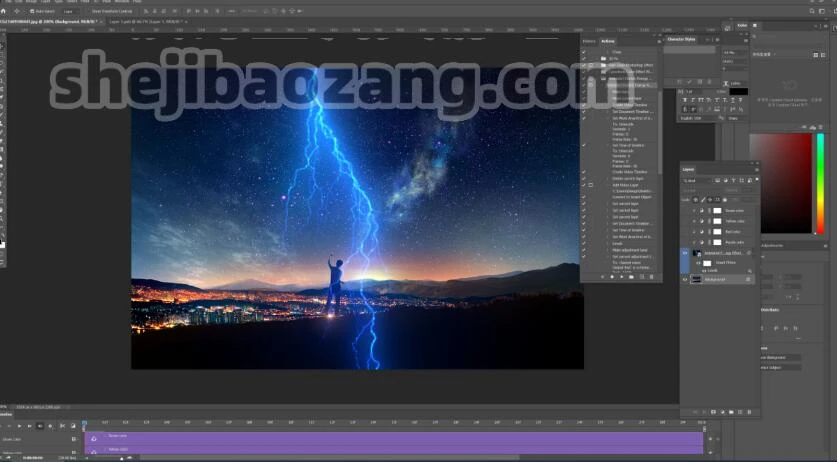
Task: Hide the Background layer with eye icon
Action: [x=685, y=279]
